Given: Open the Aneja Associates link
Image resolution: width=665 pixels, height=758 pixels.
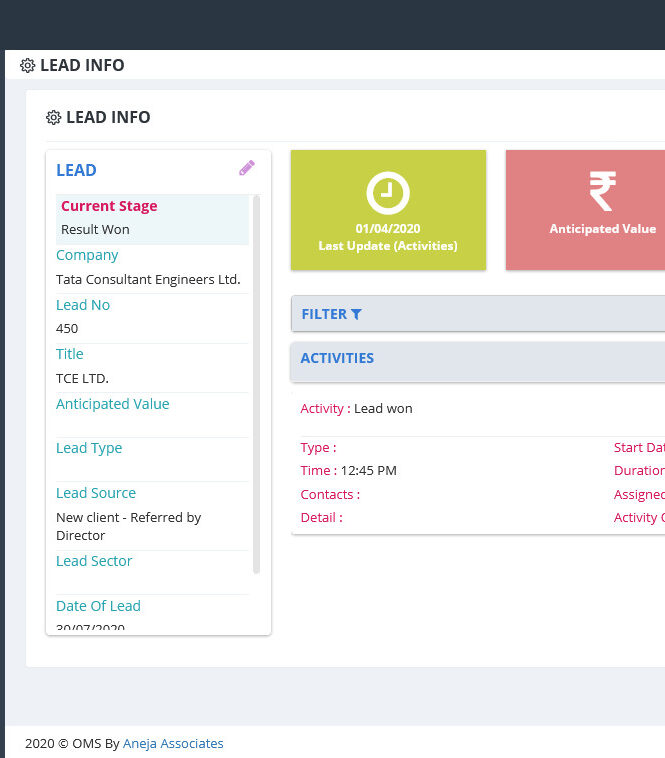Looking at the screenshot, I should pos(173,743).
